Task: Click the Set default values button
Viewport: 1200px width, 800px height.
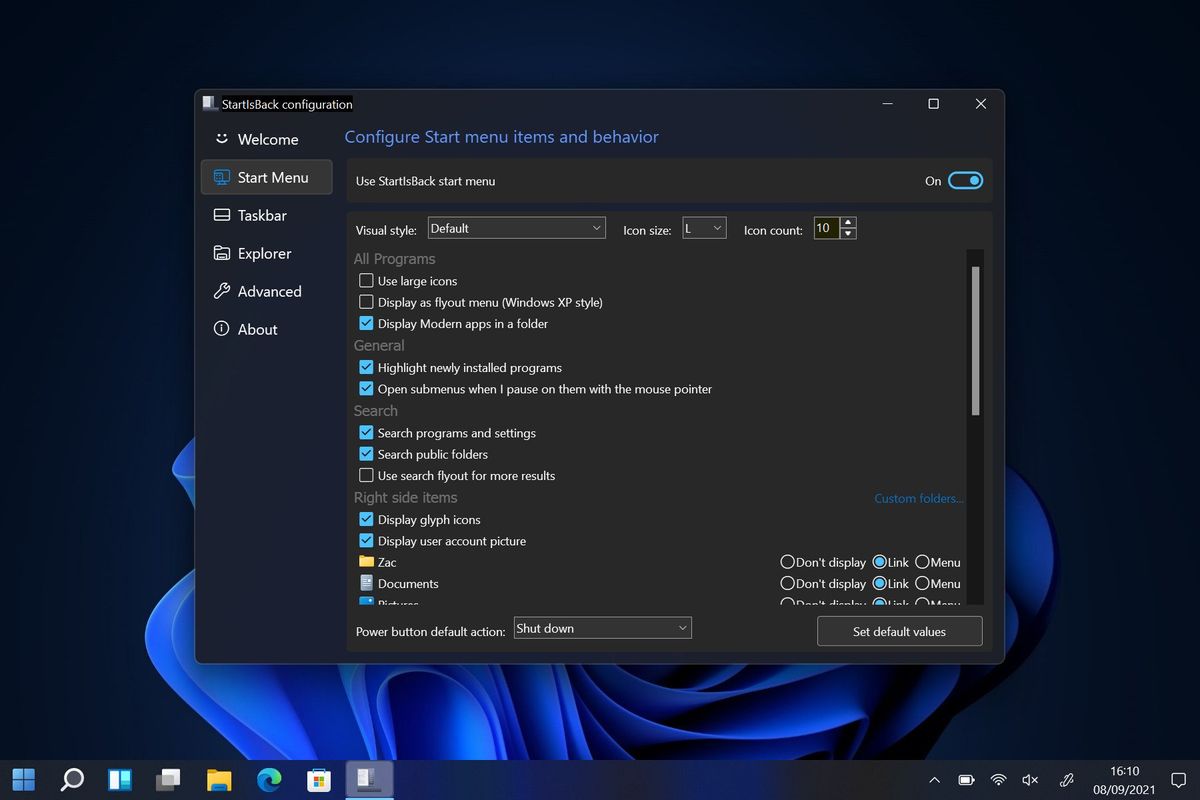Action: [899, 631]
